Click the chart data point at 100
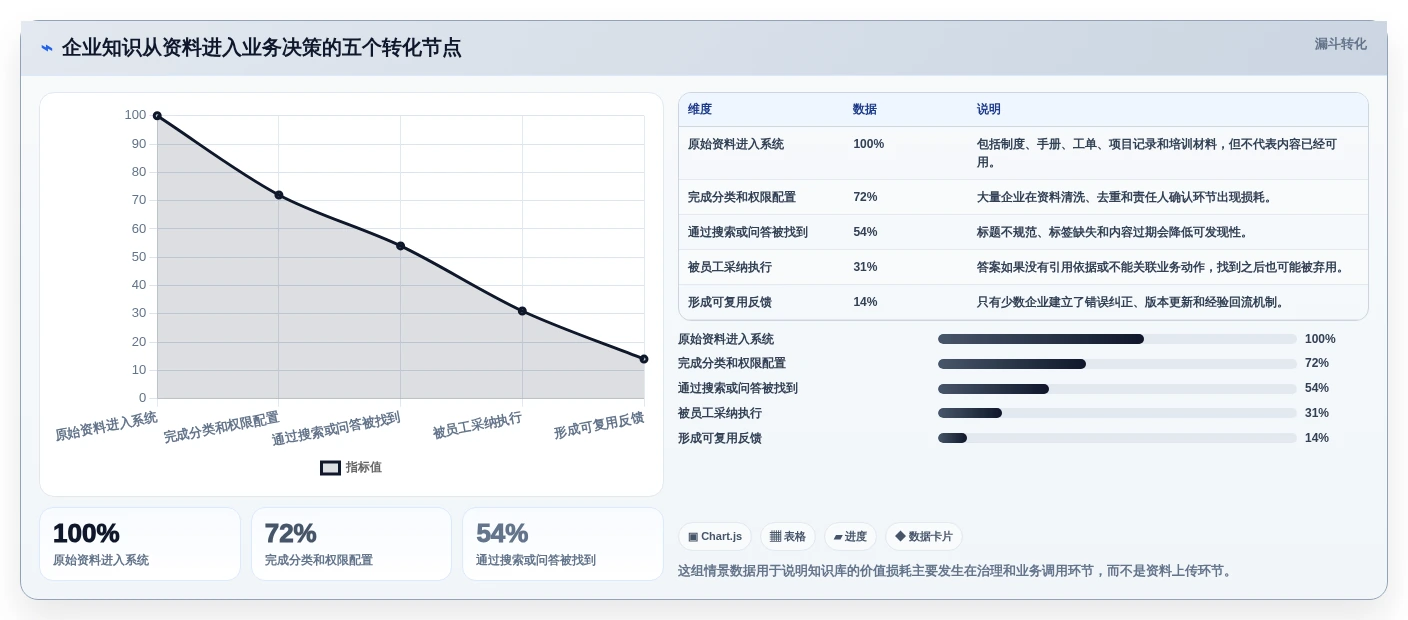This screenshot has width=1408, height=620. (x=157, y=116)
